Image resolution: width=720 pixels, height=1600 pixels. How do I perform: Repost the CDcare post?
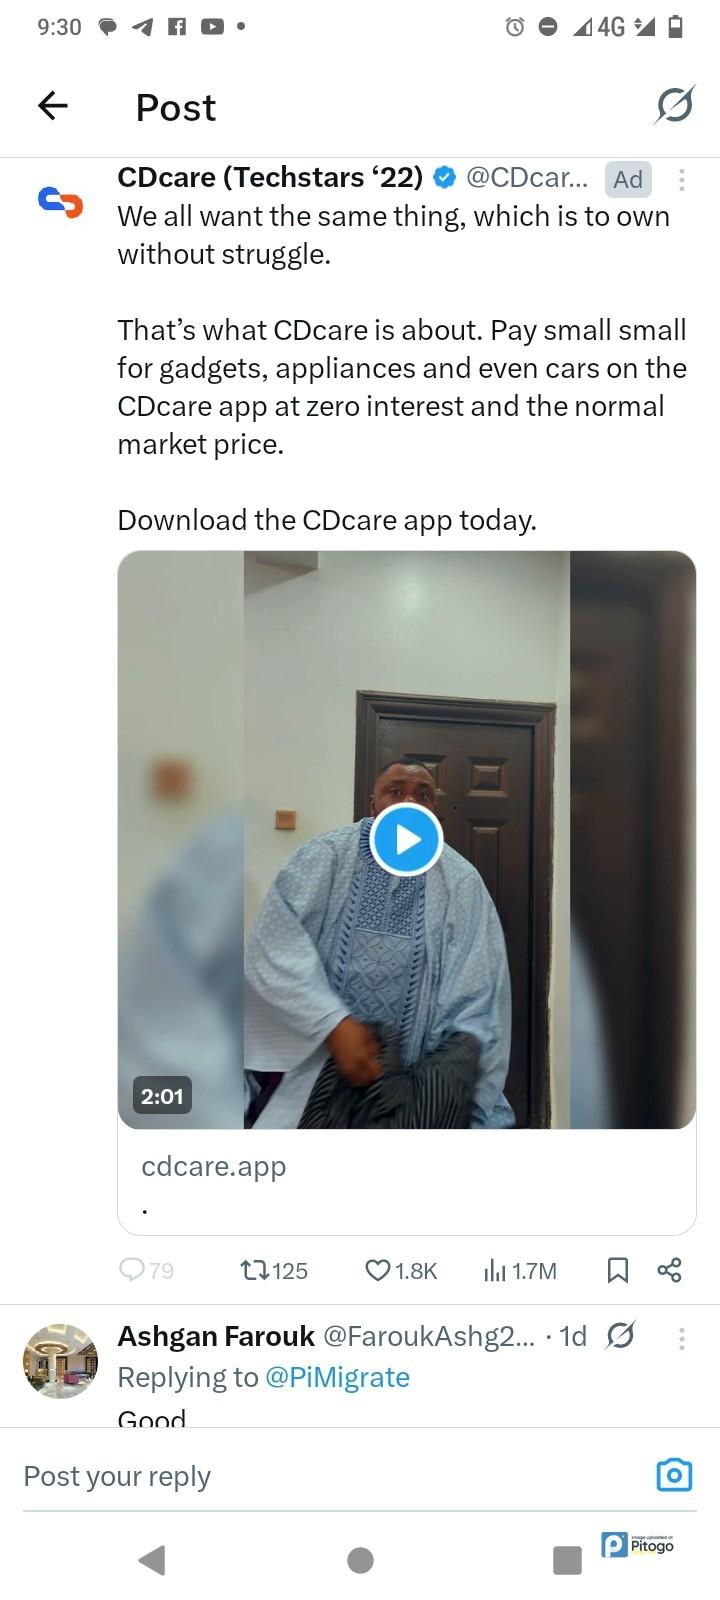[254, 1270]
